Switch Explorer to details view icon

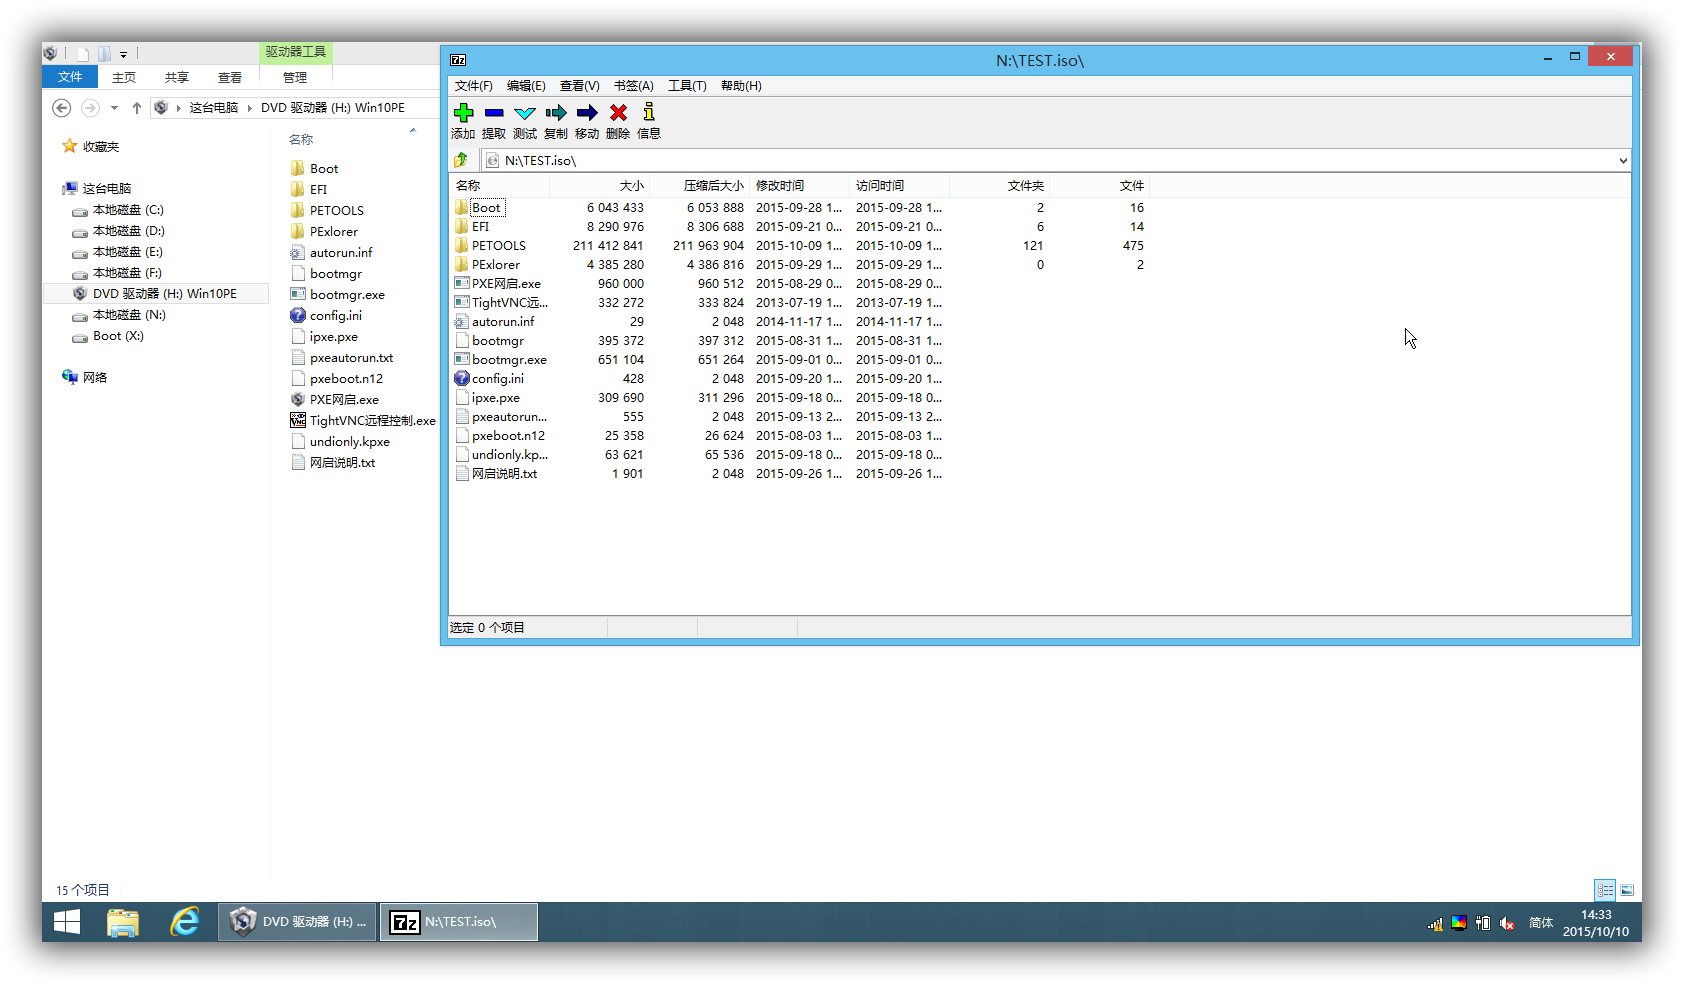(1604, 890)
